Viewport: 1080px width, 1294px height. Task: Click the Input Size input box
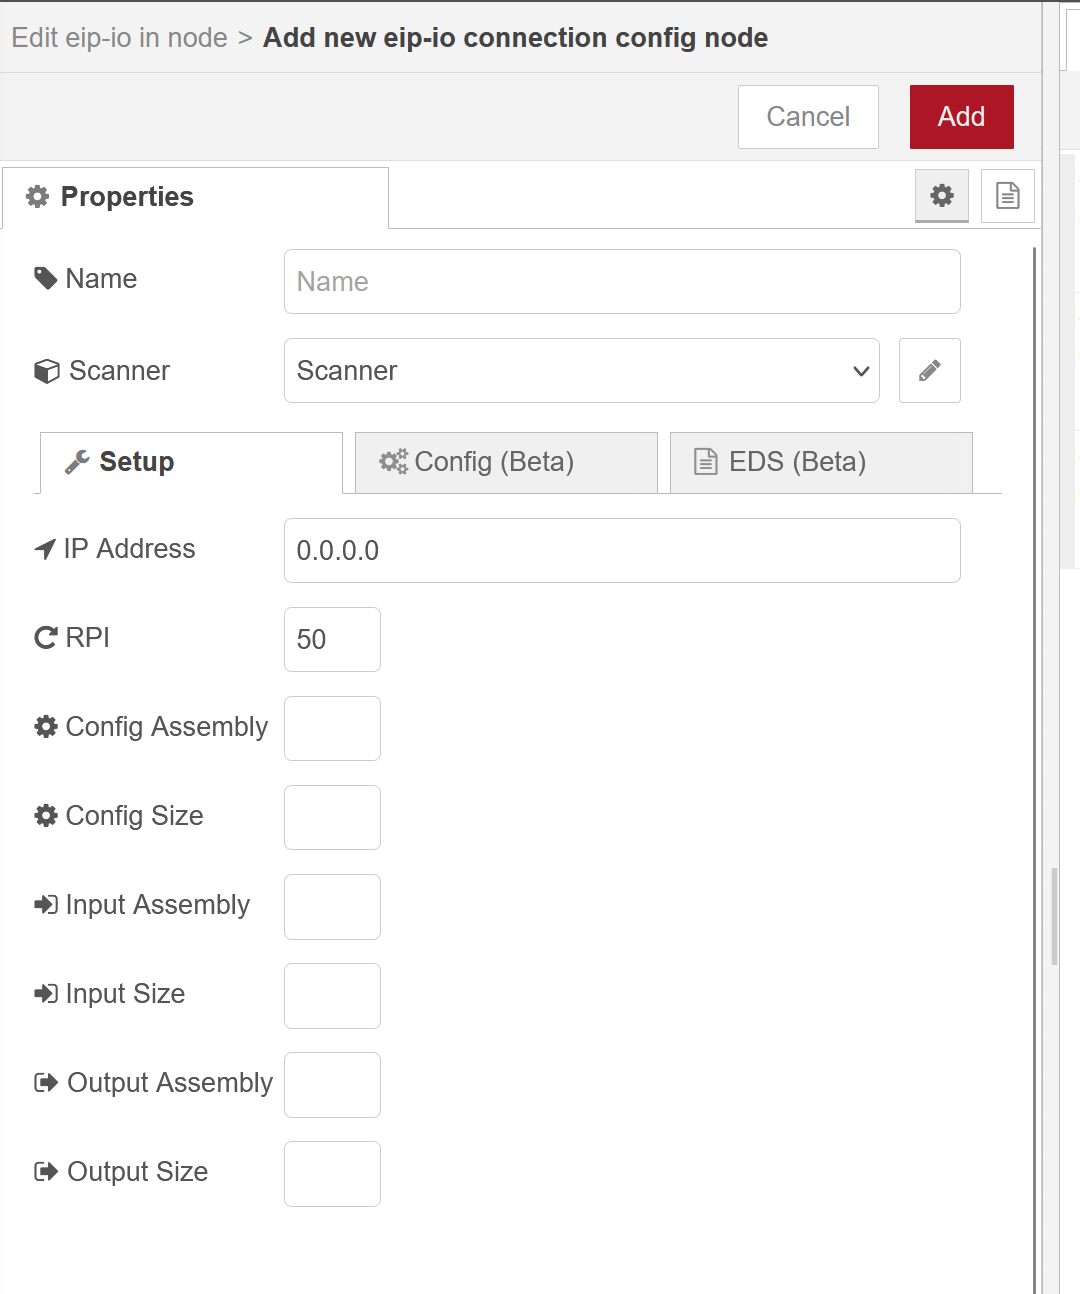pos(332,996)
